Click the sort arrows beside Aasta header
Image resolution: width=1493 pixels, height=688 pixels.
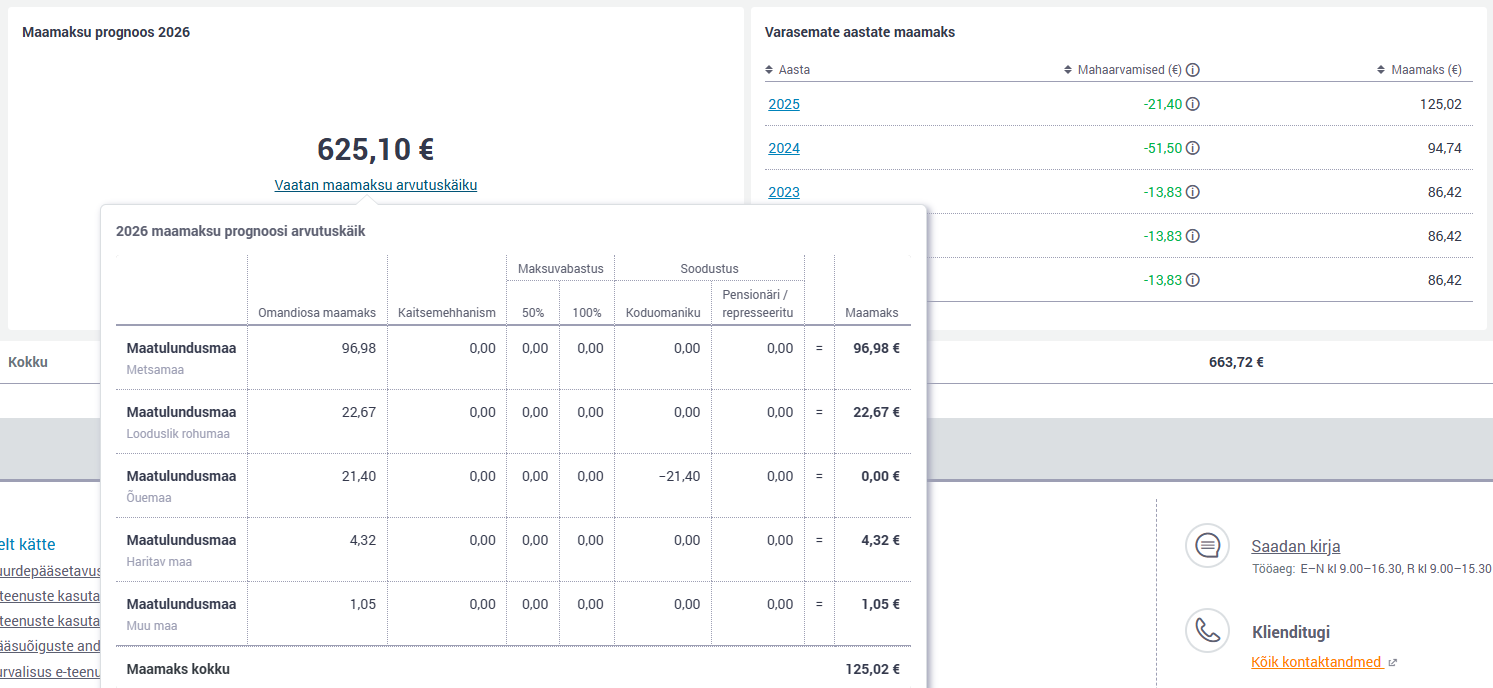pyautogui.click(x=769, y=70)
